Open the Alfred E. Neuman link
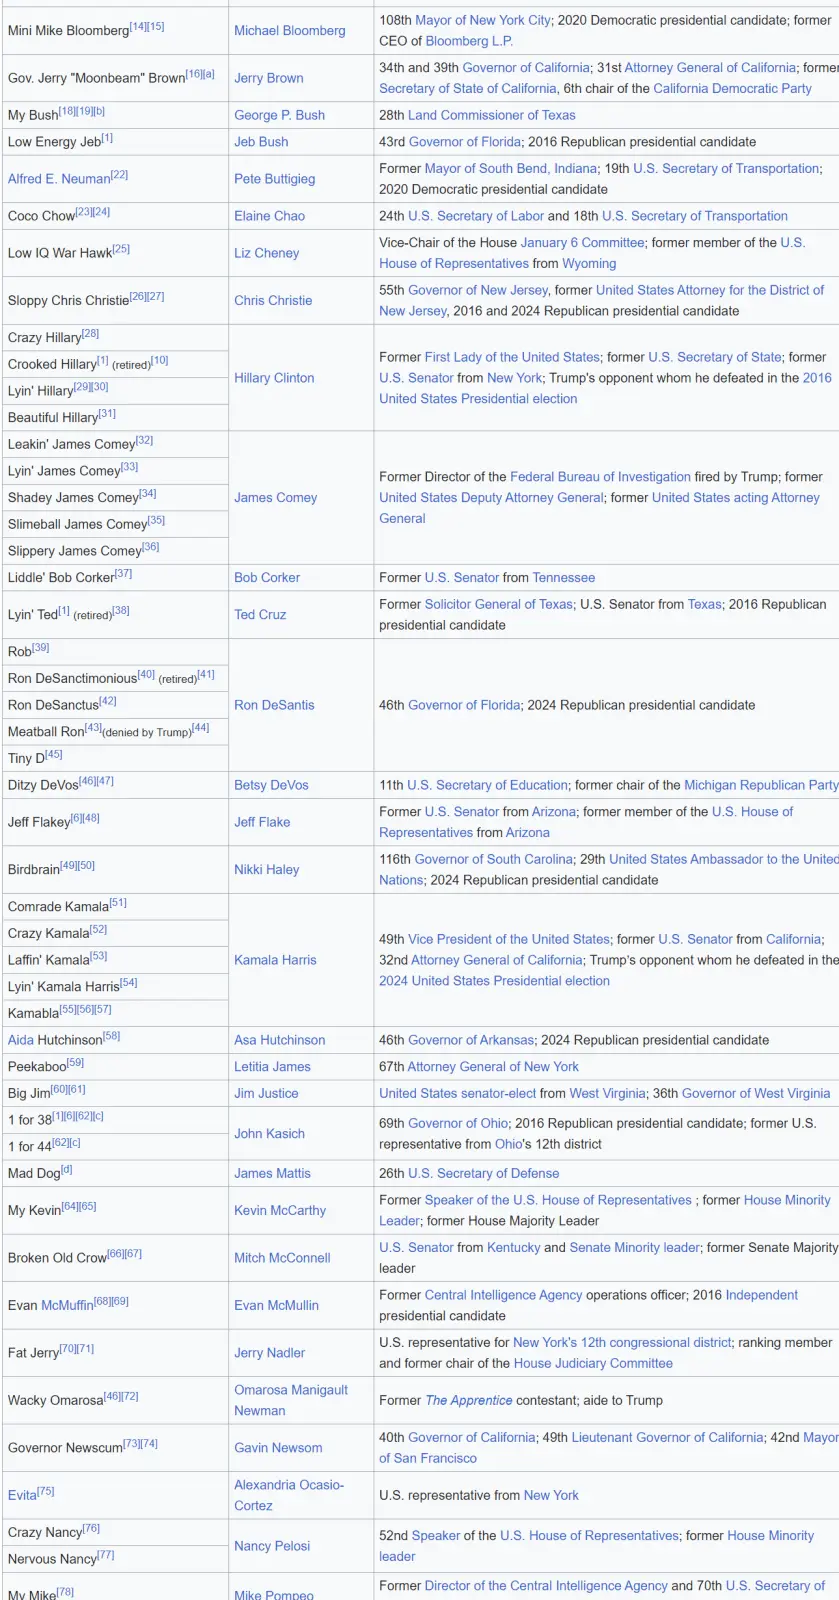This screenshot has height=1600, width=839. (x=59, y=179)
